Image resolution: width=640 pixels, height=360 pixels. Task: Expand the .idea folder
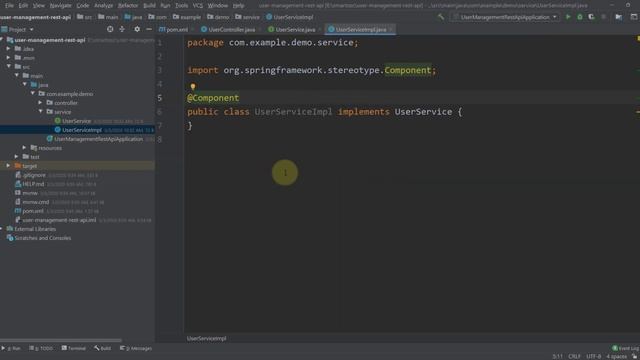[8, 49]
